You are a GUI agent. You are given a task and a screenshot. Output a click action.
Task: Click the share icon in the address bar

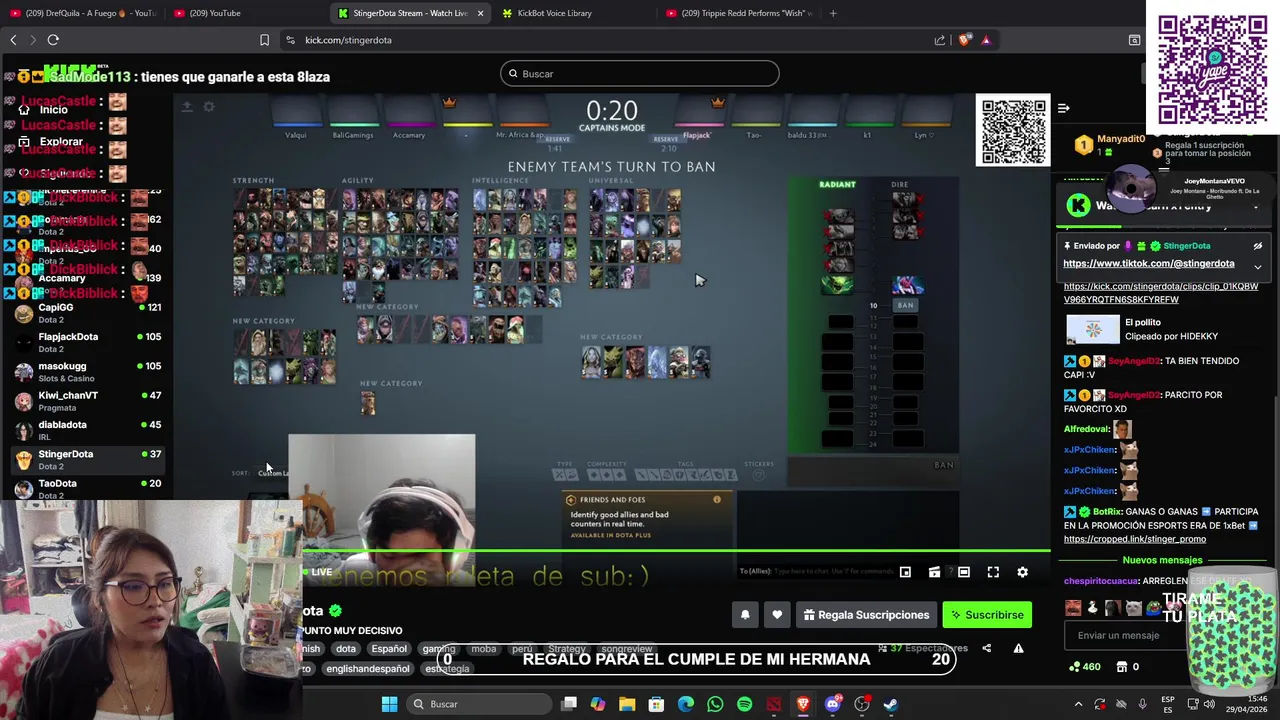pyautogui.click(x=940, y=40)
